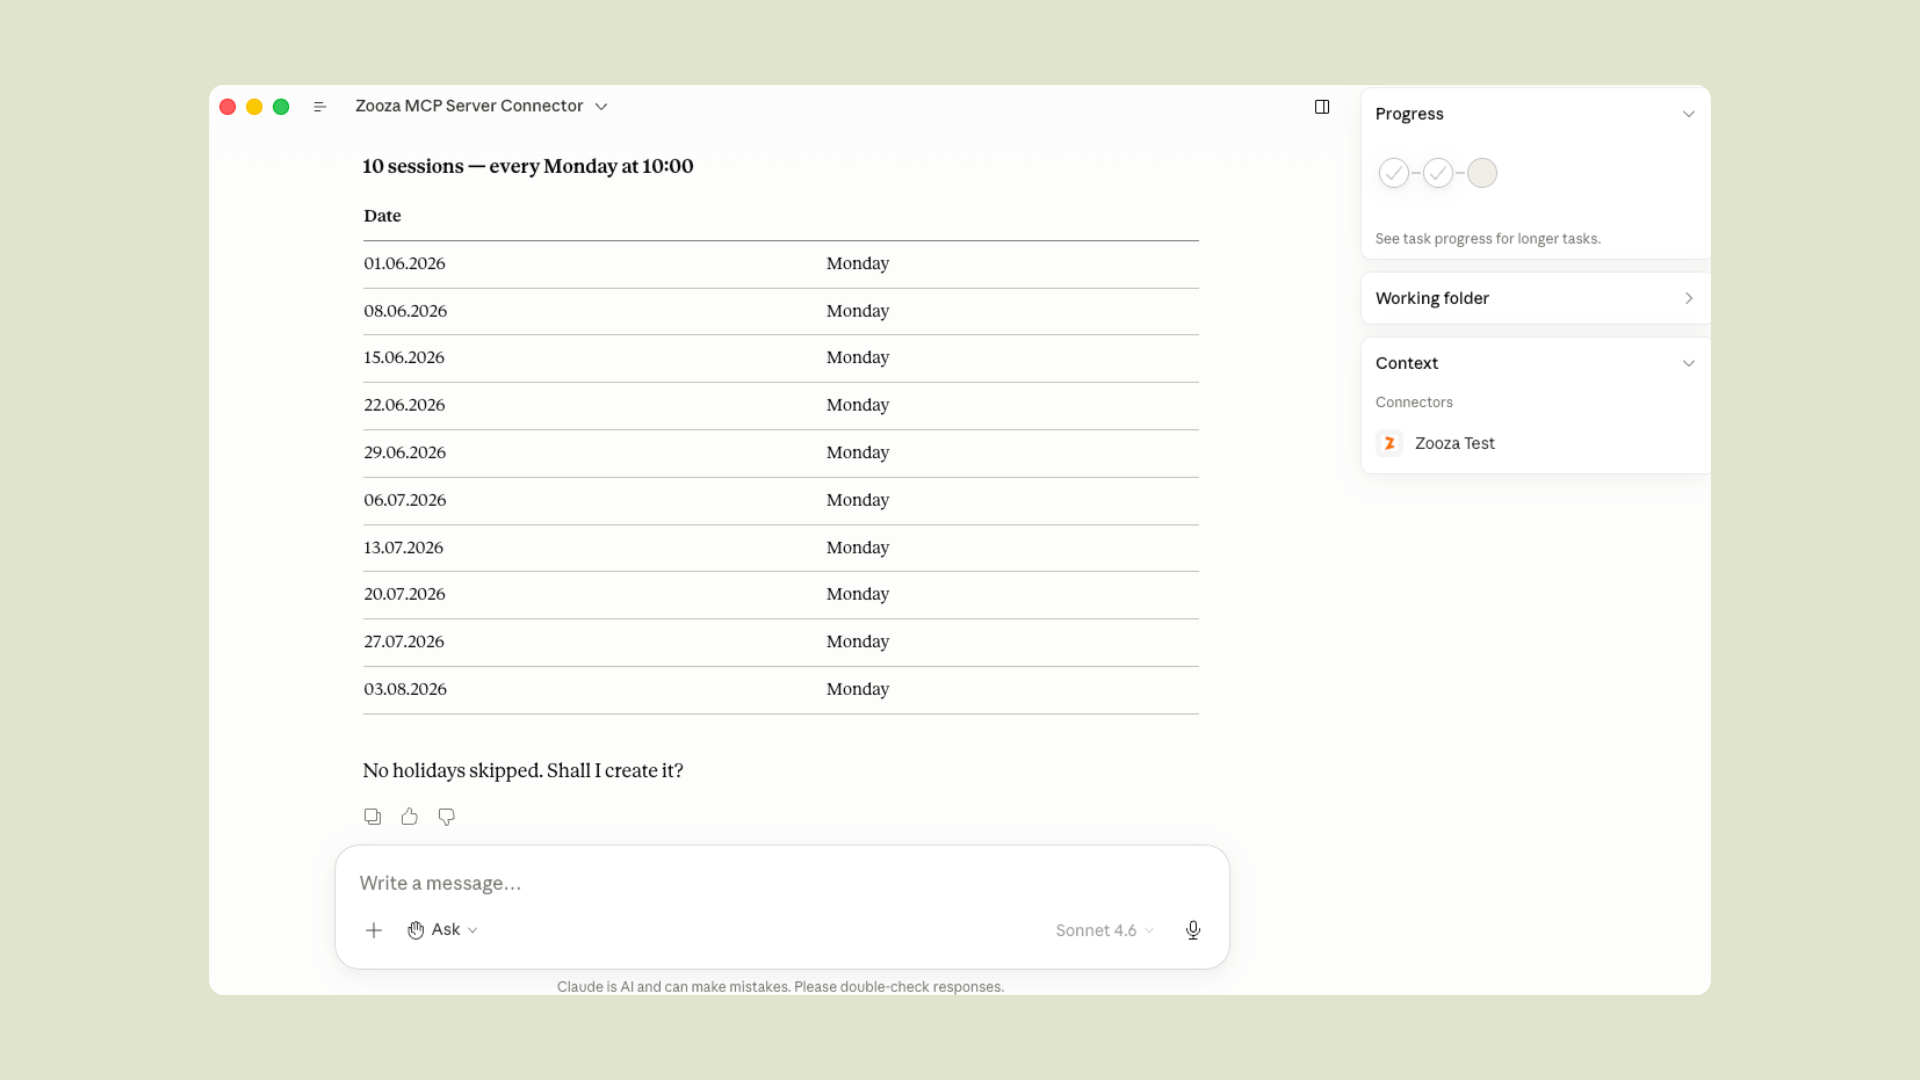Toggle the right panel layout icon
Screen dimensions: 1920x1080
pyautogui.click(x=1322, y=107)
